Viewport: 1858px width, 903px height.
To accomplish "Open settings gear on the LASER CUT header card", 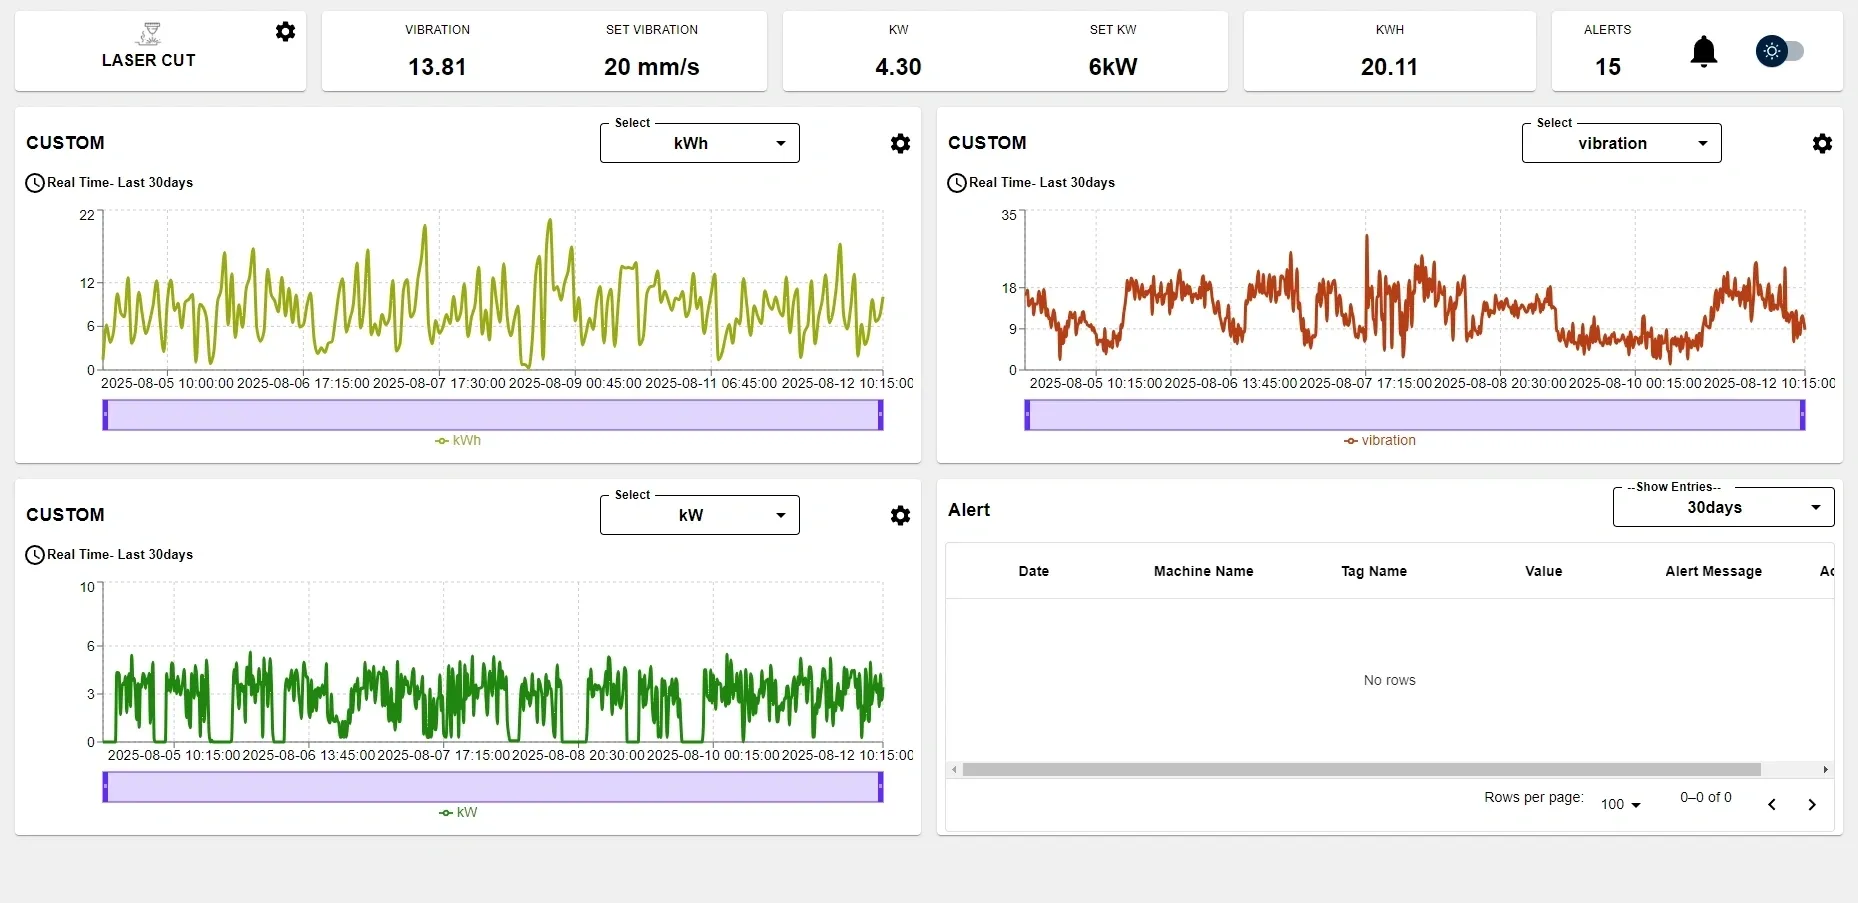I will click(285, 31).
